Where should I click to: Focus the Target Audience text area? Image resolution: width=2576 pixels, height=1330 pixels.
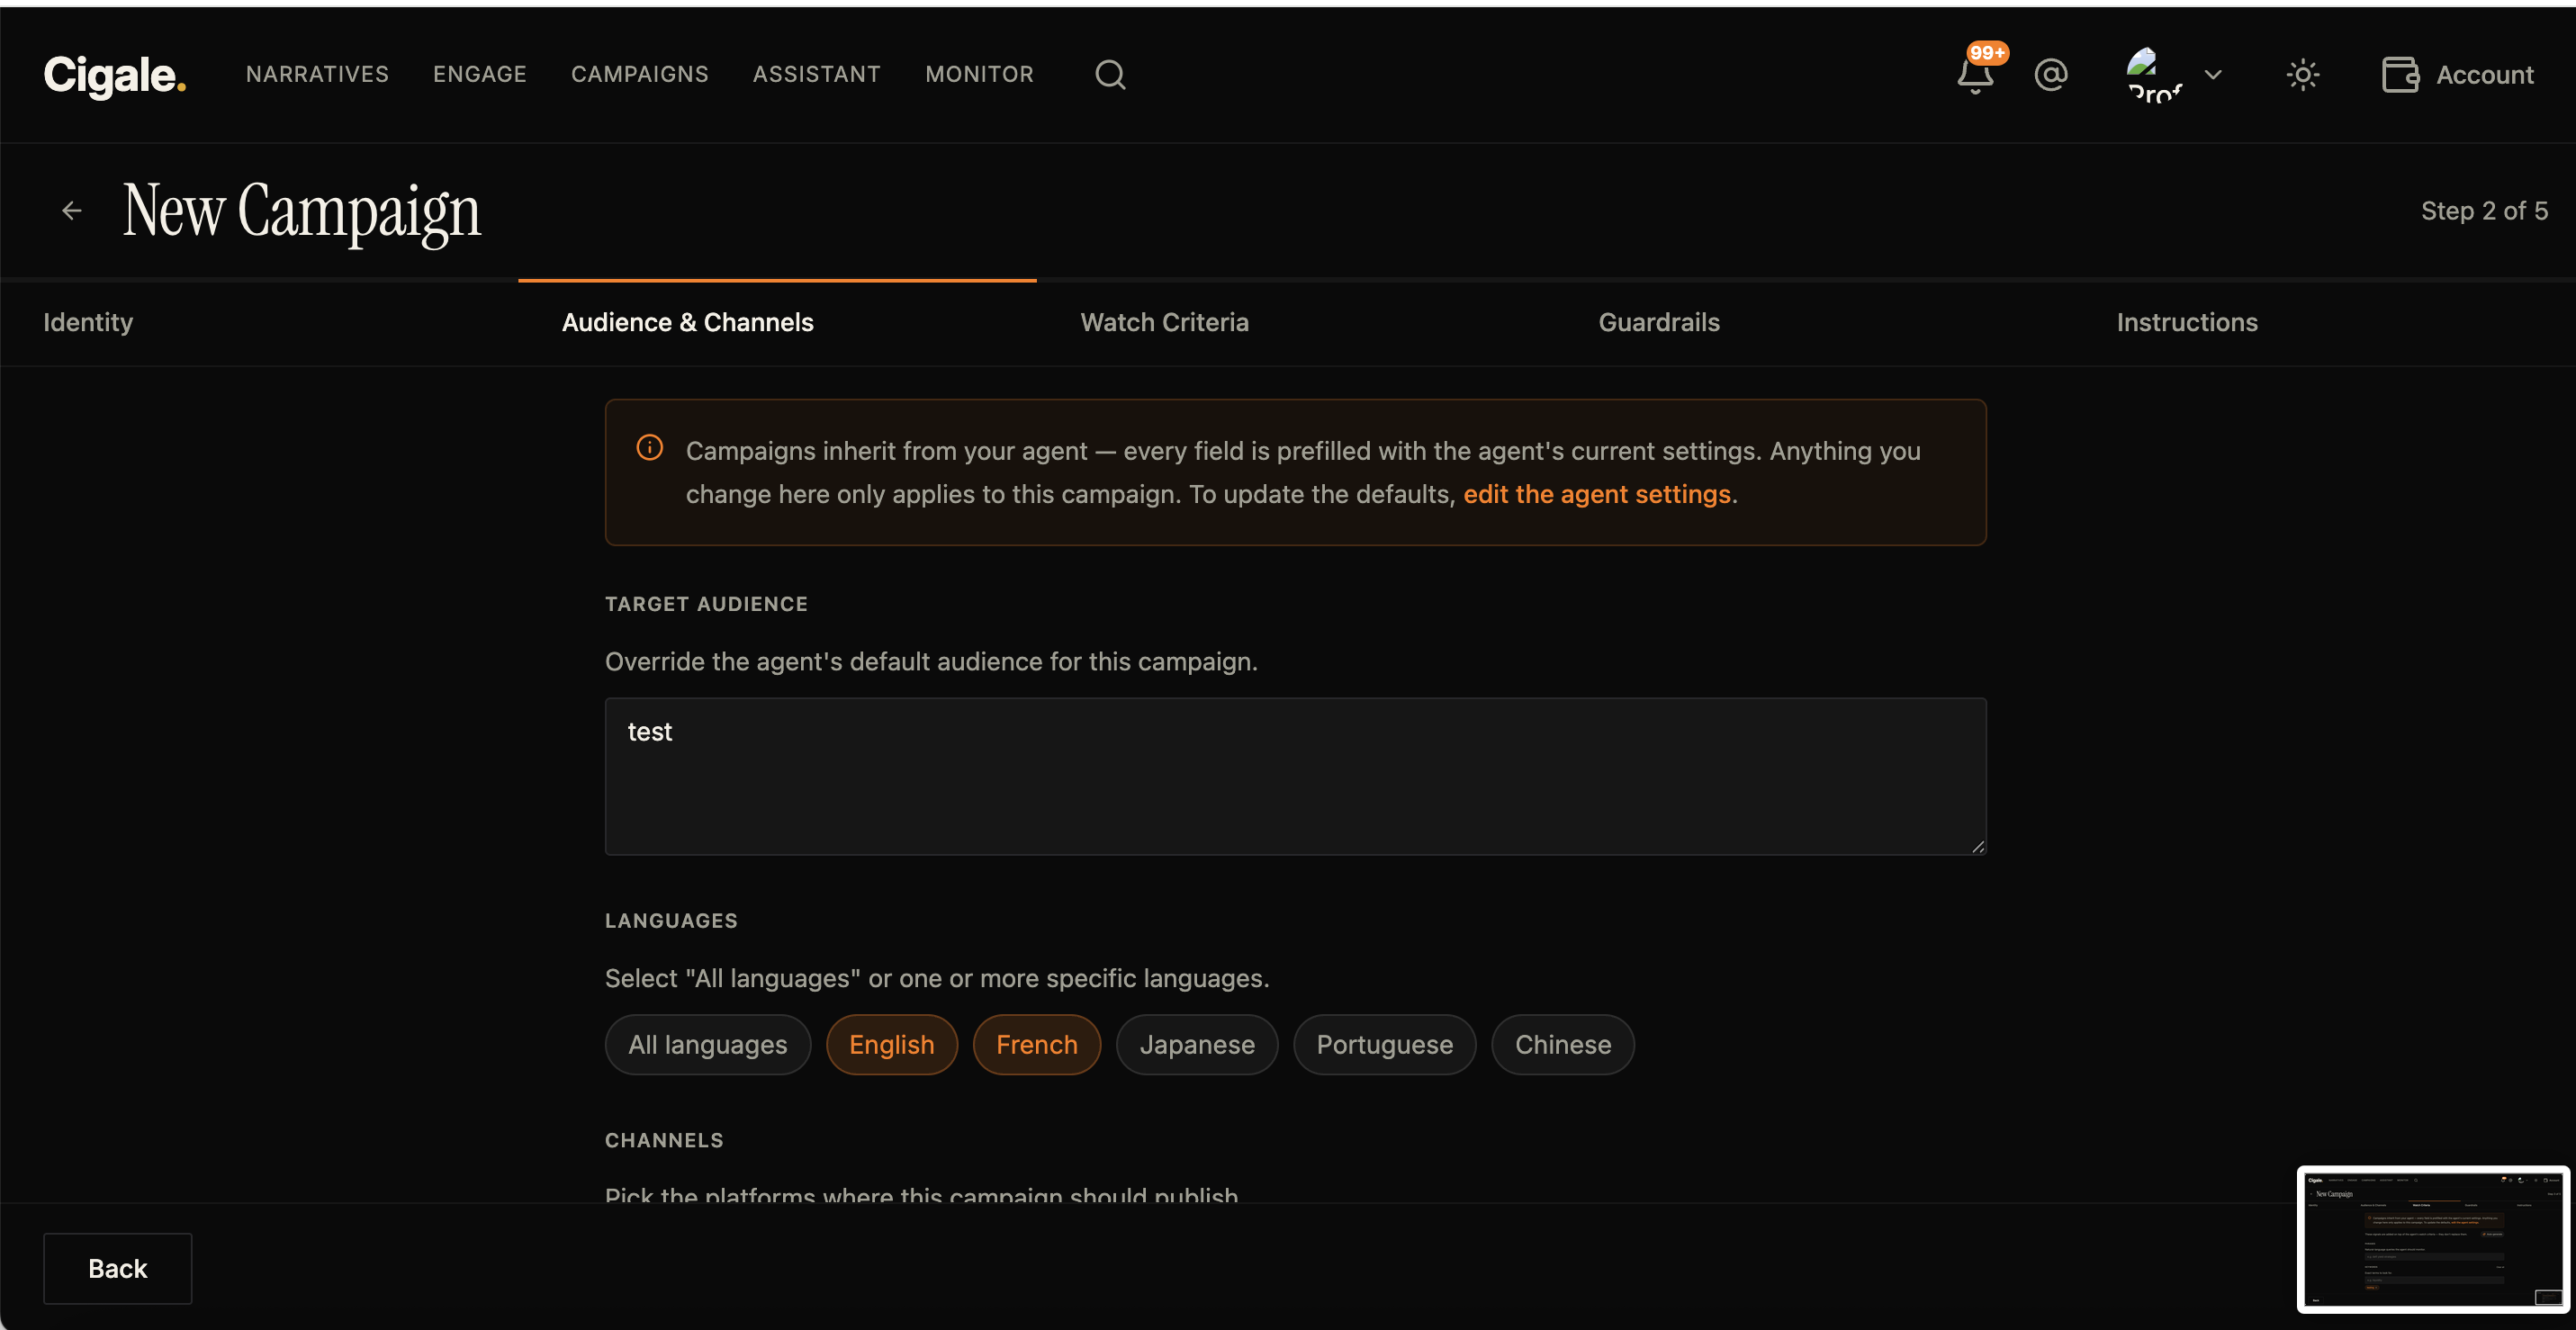pos(1296,776)
